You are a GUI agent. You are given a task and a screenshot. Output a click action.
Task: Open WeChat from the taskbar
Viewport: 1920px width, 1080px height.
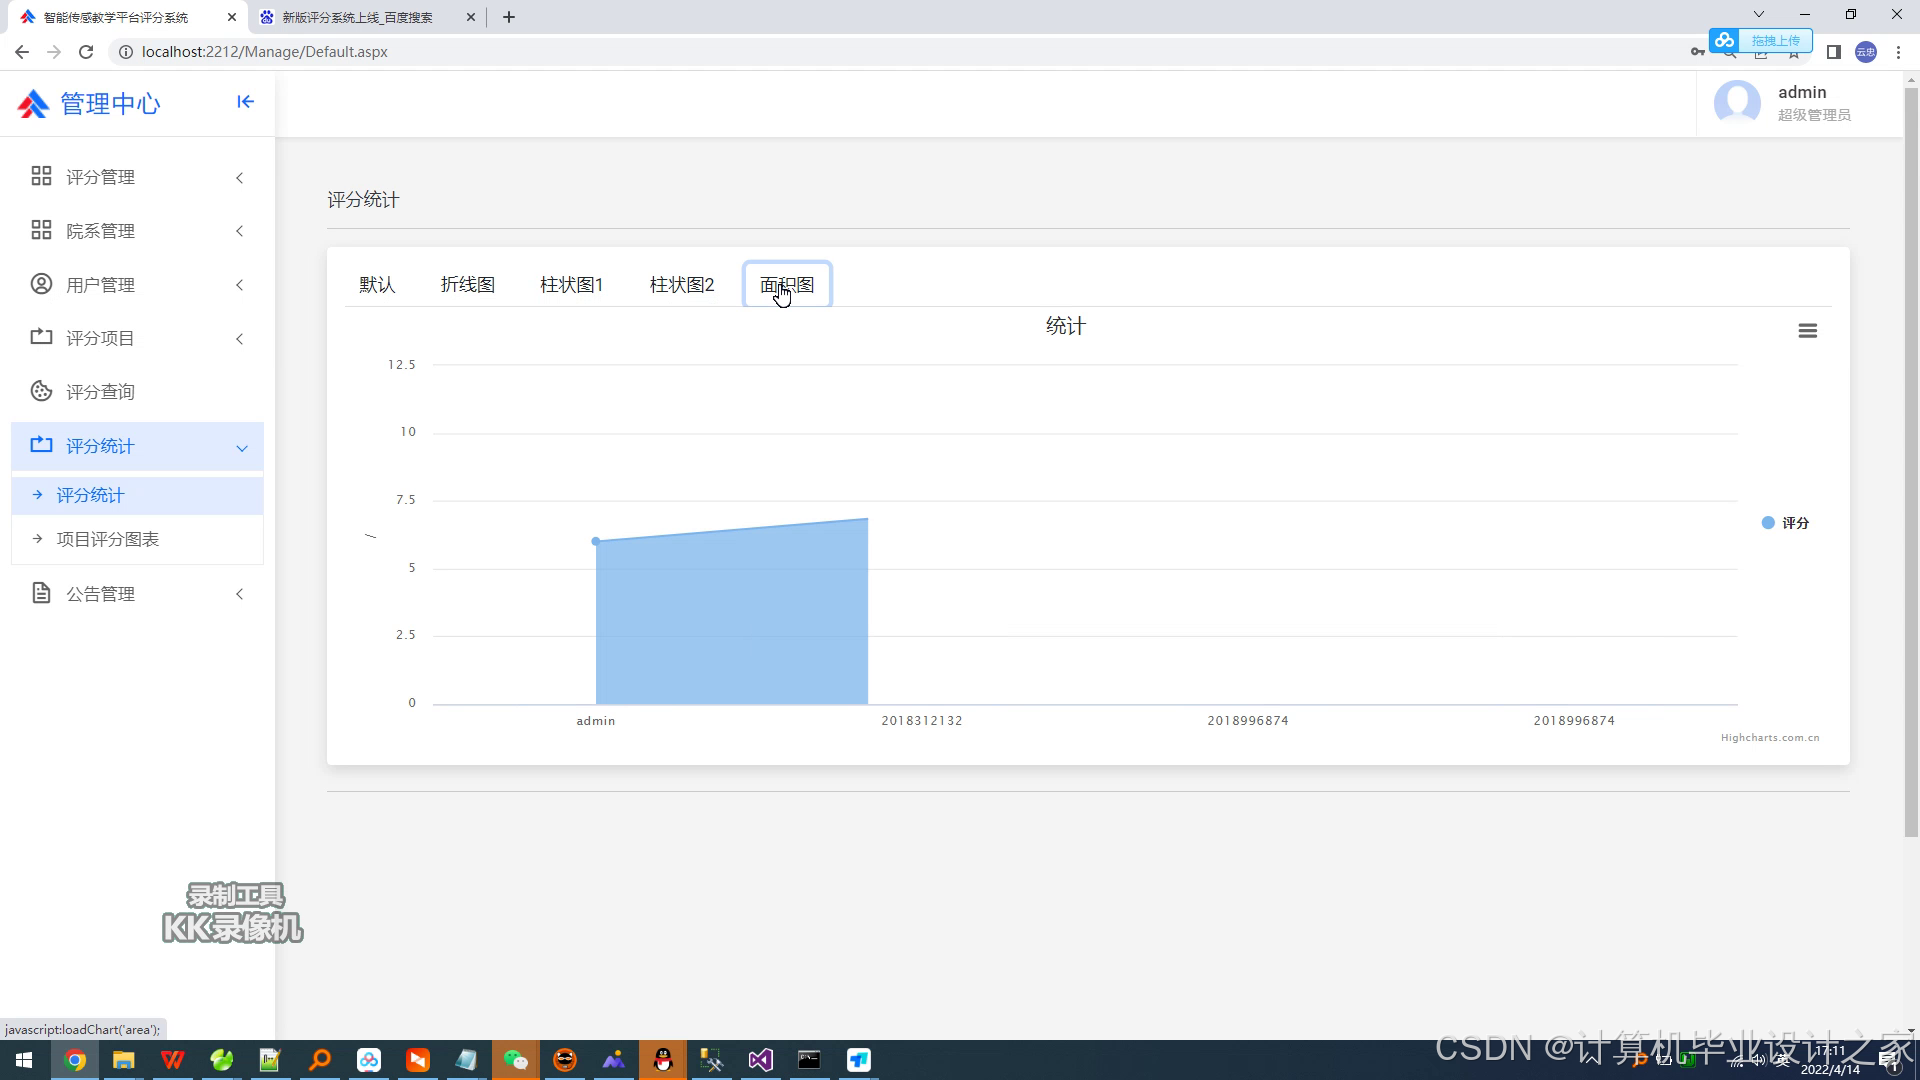[x=515, y=1060]
